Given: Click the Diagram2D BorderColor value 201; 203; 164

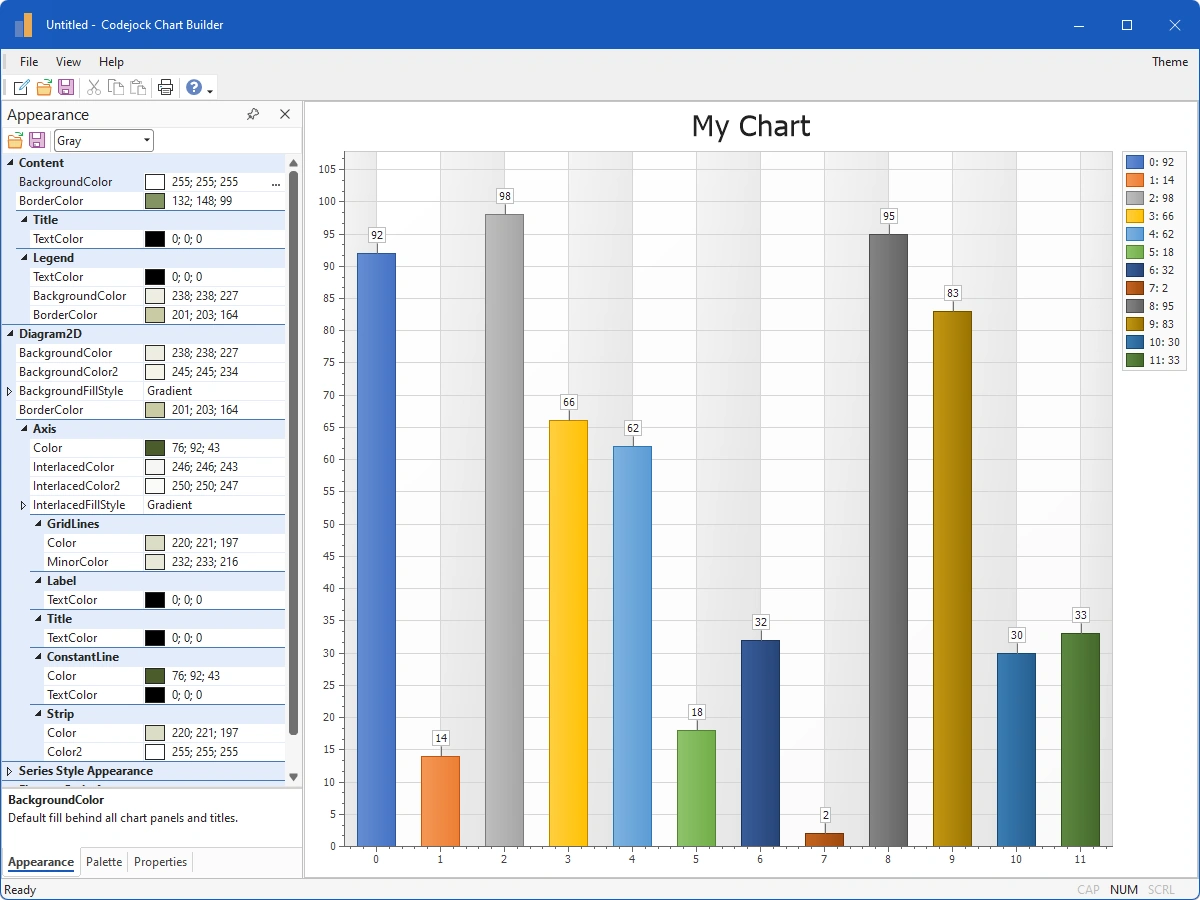Looking at the screenshot, I should coord(205,410).
